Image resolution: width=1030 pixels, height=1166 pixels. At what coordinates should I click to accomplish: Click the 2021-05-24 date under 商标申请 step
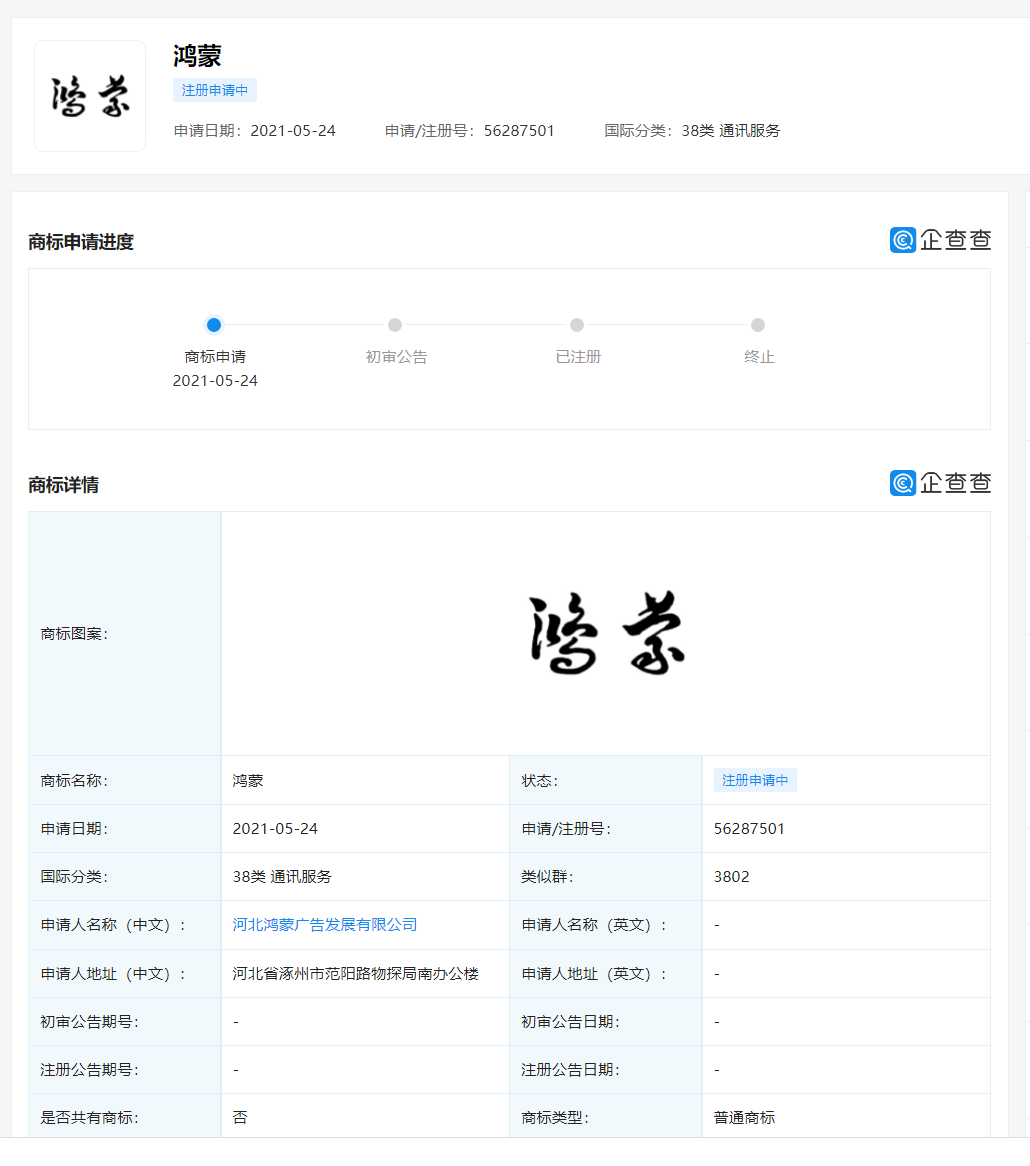click(x=215, y=381)
